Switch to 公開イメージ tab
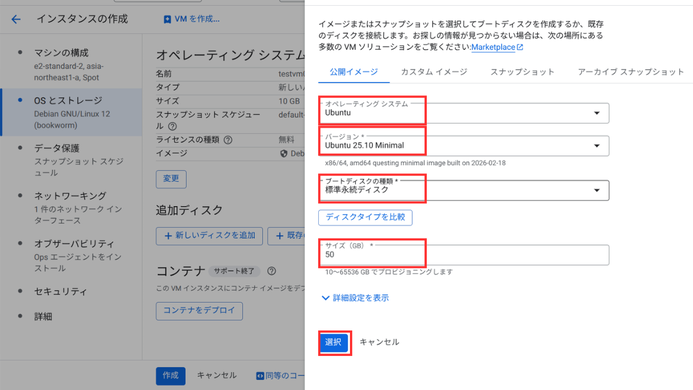The image size is (693, 390). pyautogui.click(x=354, y=72)
